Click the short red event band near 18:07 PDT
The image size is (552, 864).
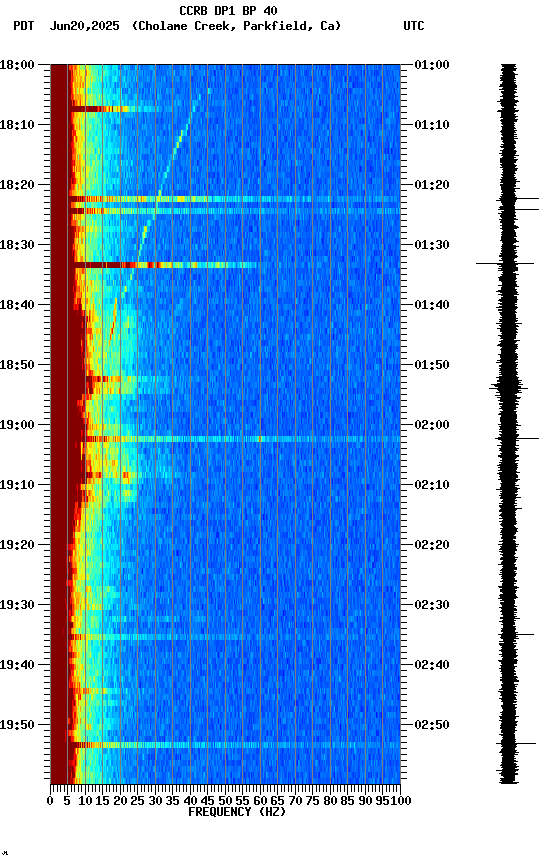pyautogui.click(x=99, y=109)
